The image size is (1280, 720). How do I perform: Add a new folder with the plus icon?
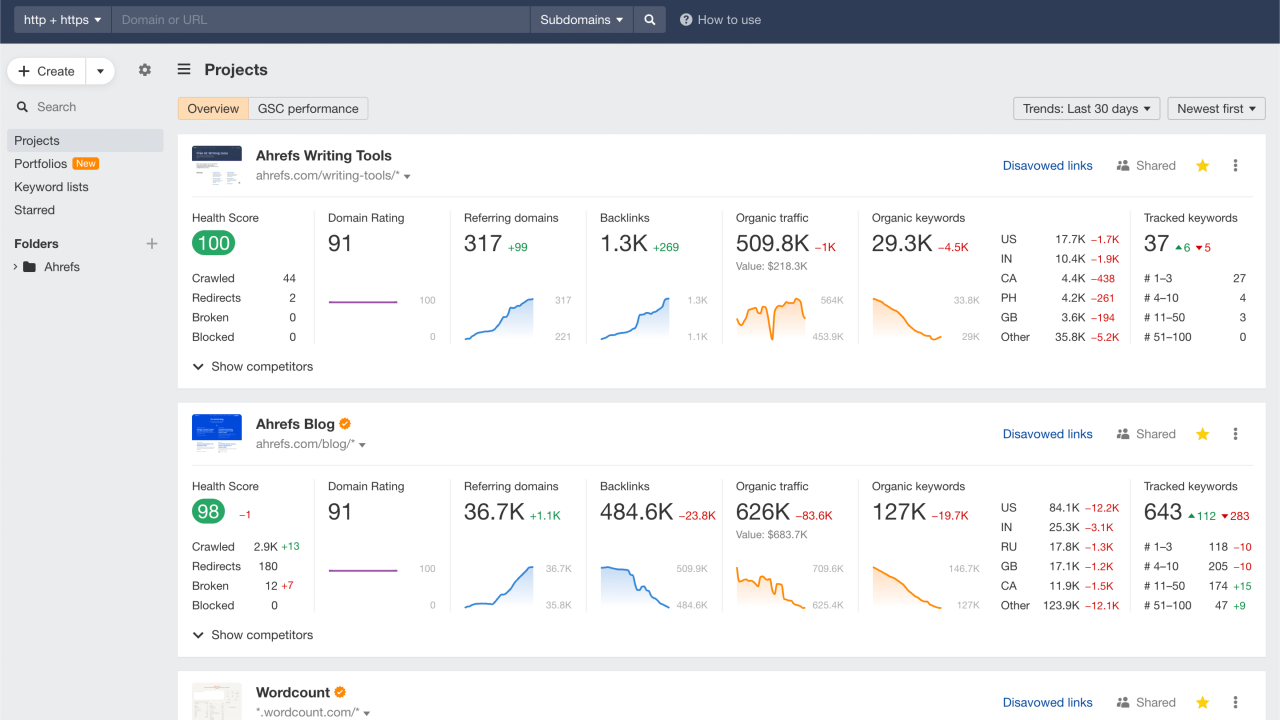[152, 243]
